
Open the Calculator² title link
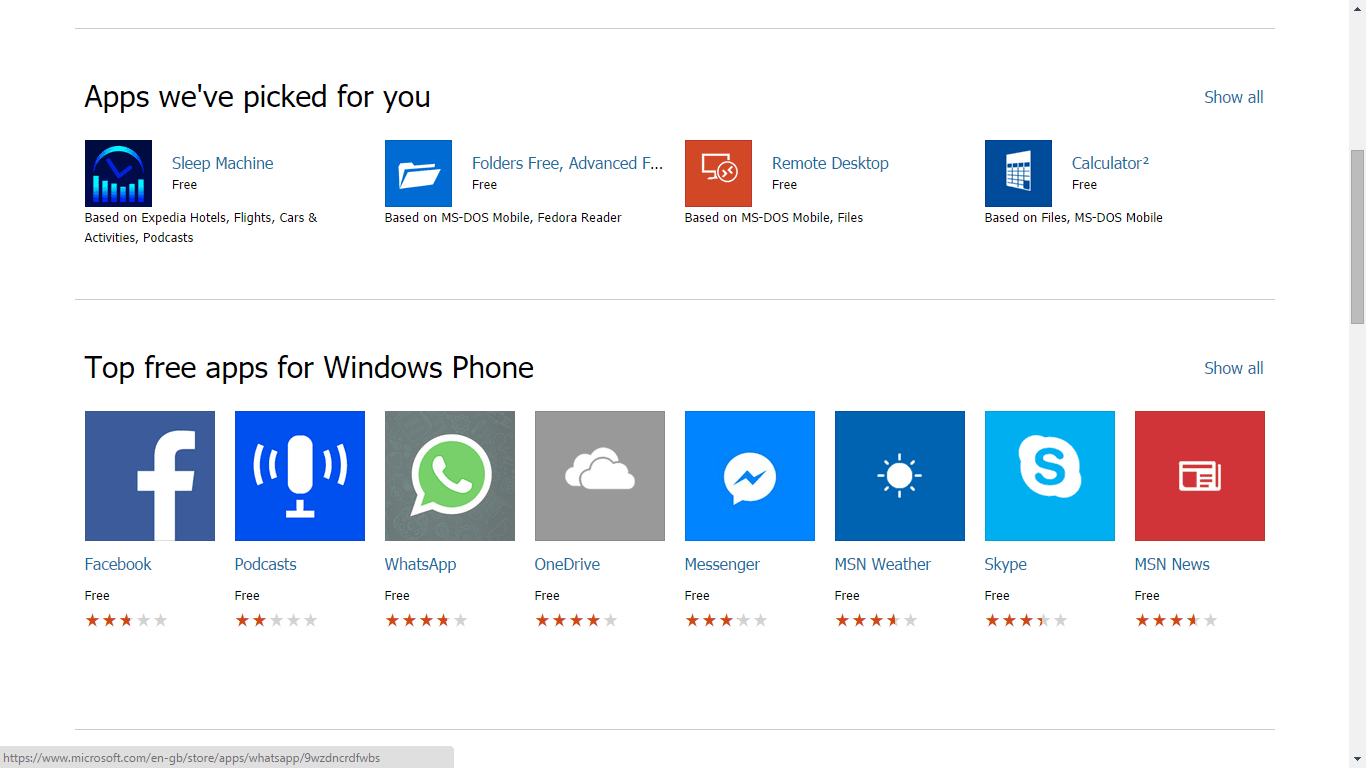(x=1110, y=163)
